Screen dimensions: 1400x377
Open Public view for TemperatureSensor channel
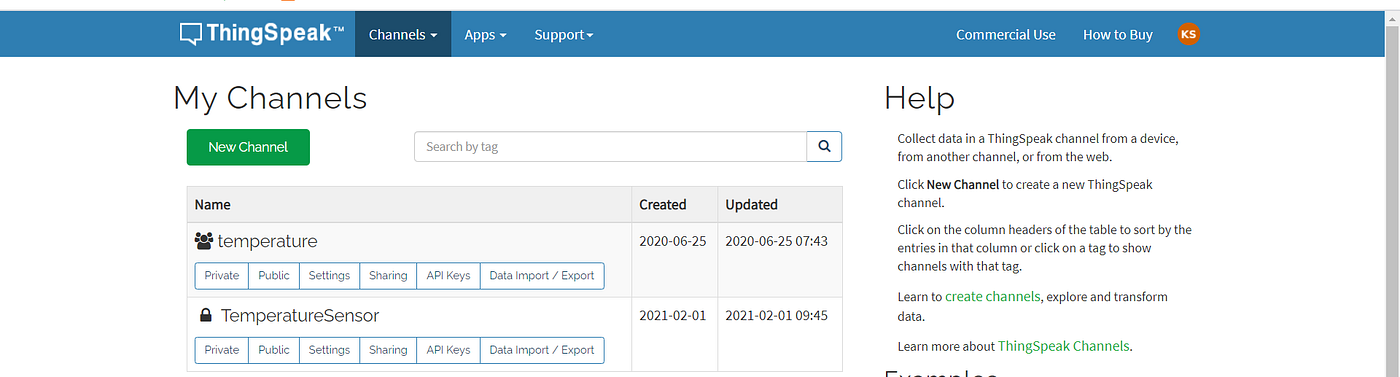point(274,350)
